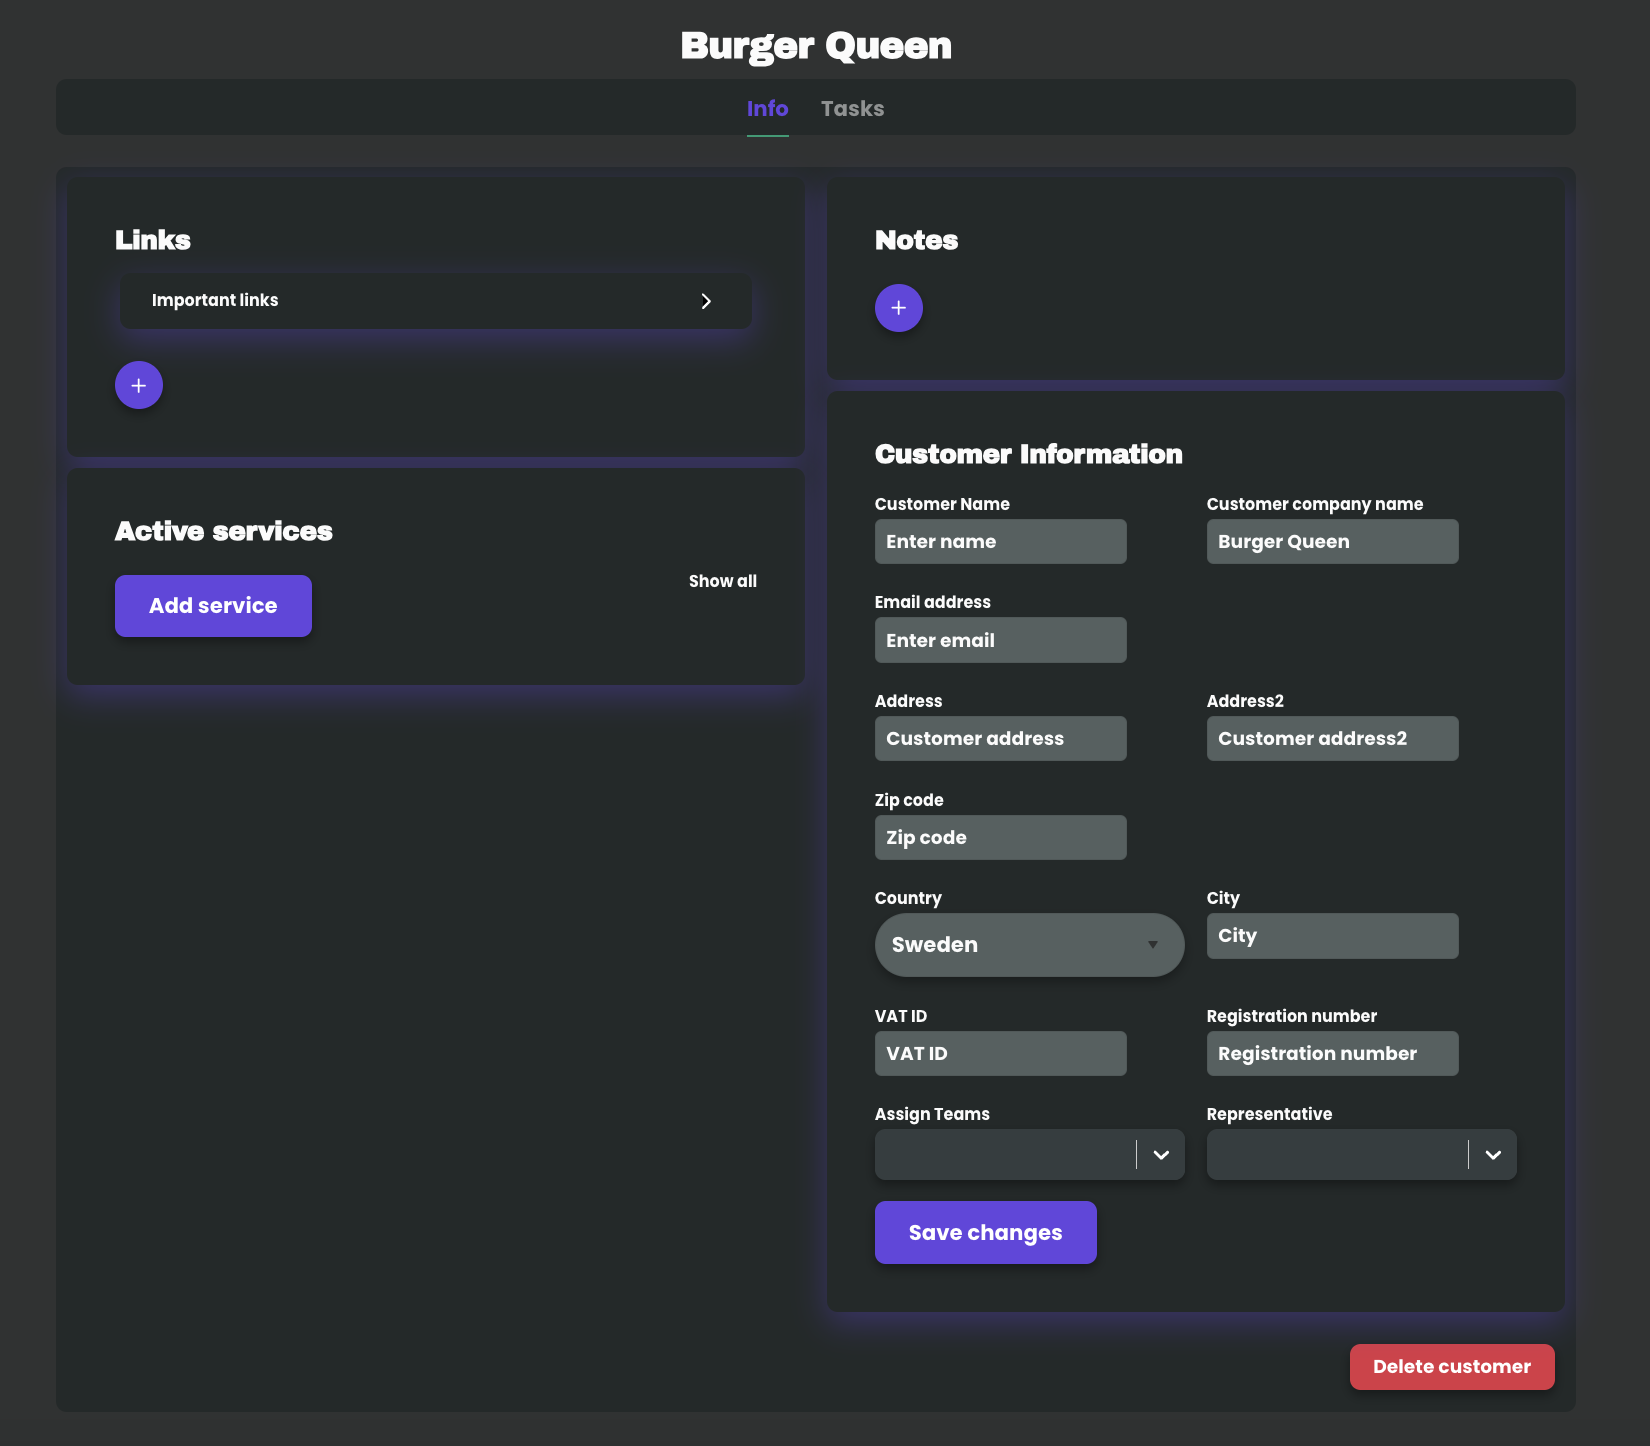1650x1446 pixels.
Task: Click the plus icon to add a link
Action: point(137,384)
